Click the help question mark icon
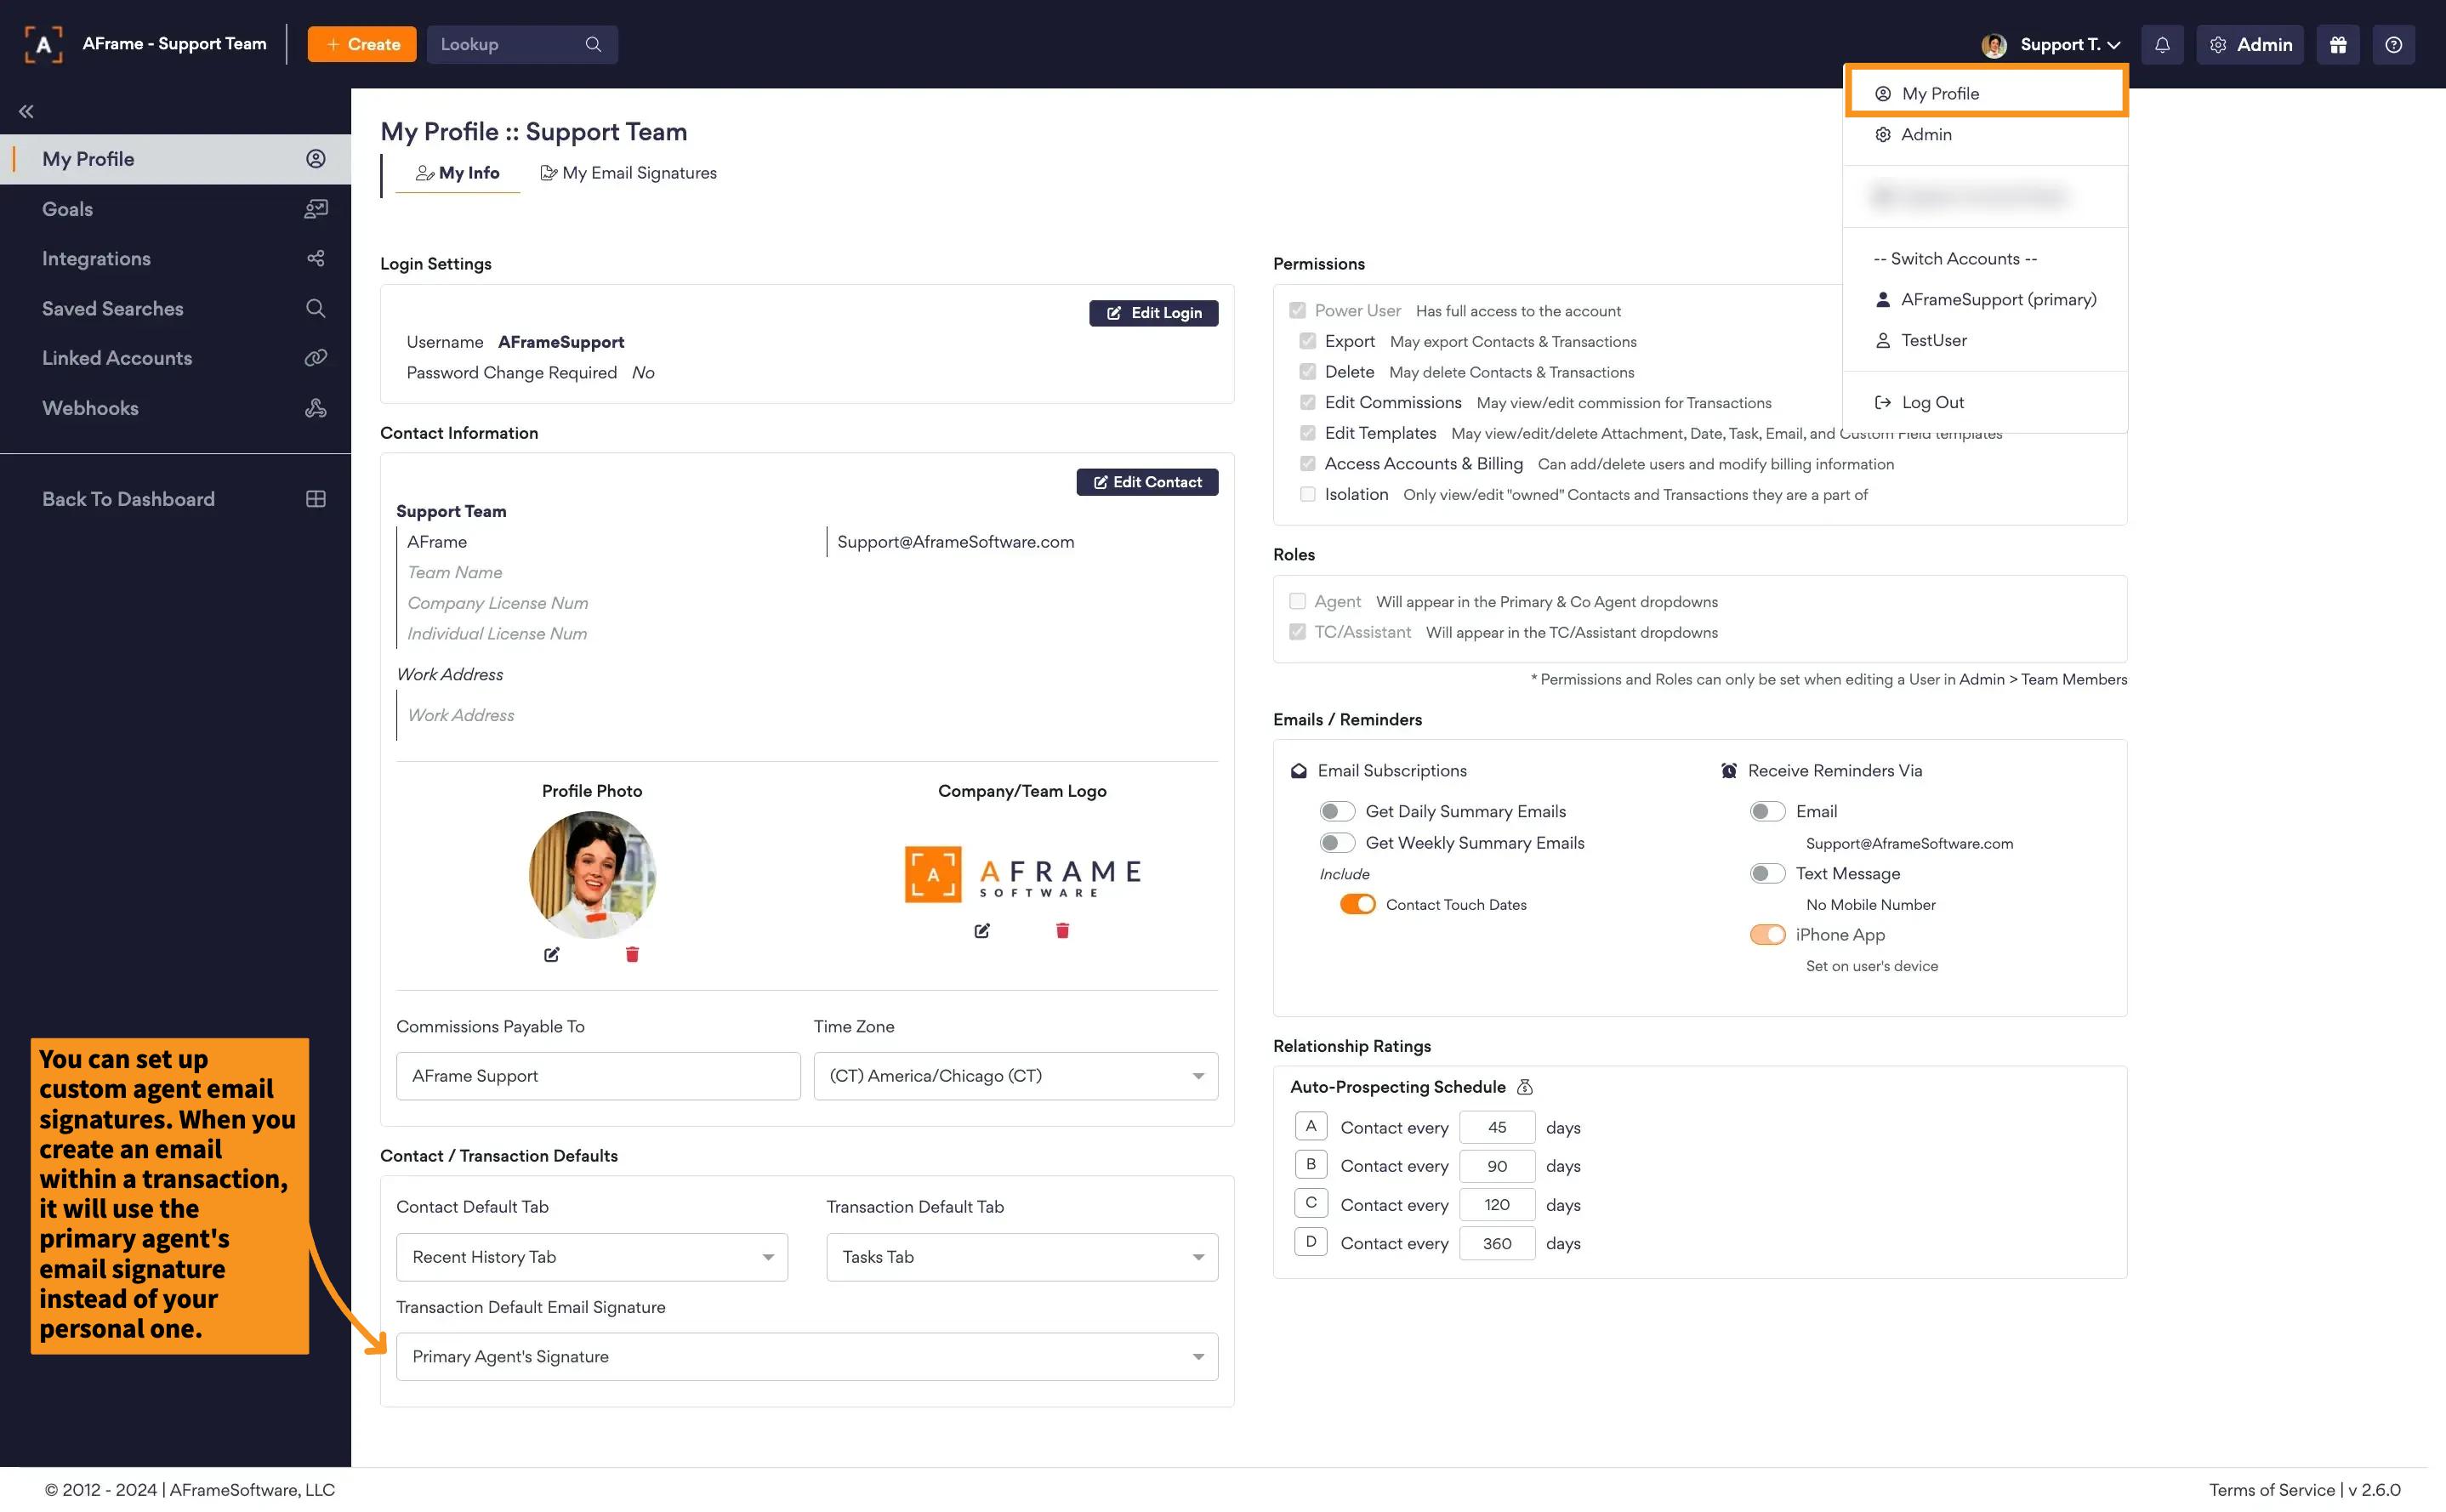The width and height of the screenshot is (2446, 1512). click(x=2393, y=44)
